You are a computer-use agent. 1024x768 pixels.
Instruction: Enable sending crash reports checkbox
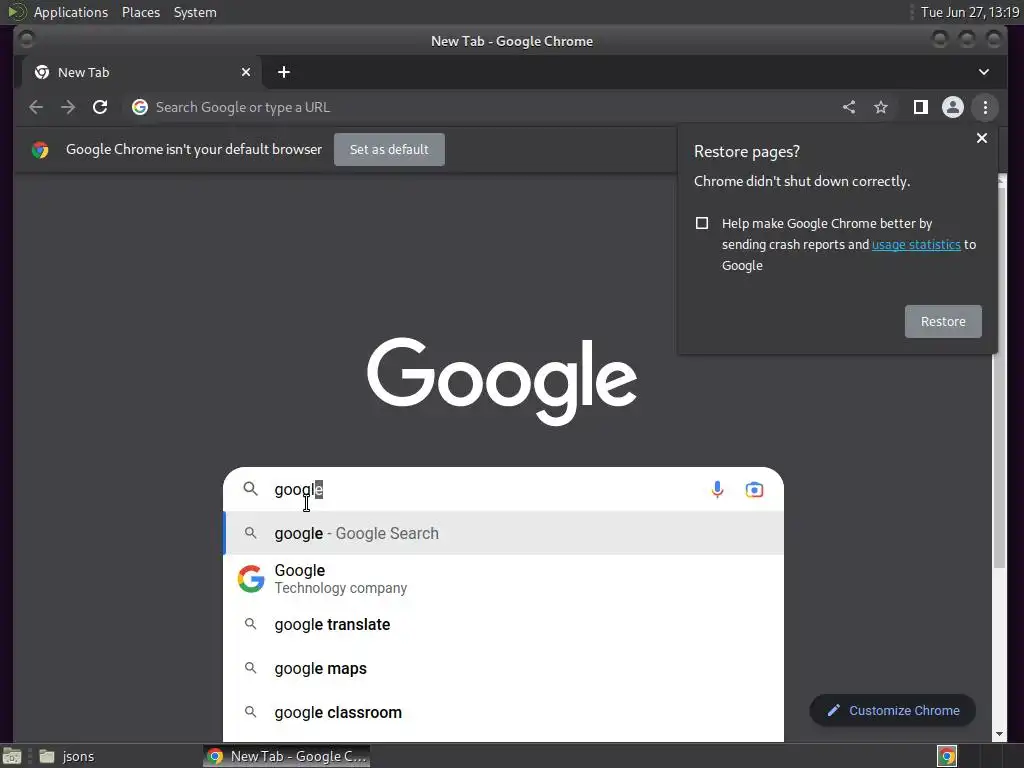[702, 223]
